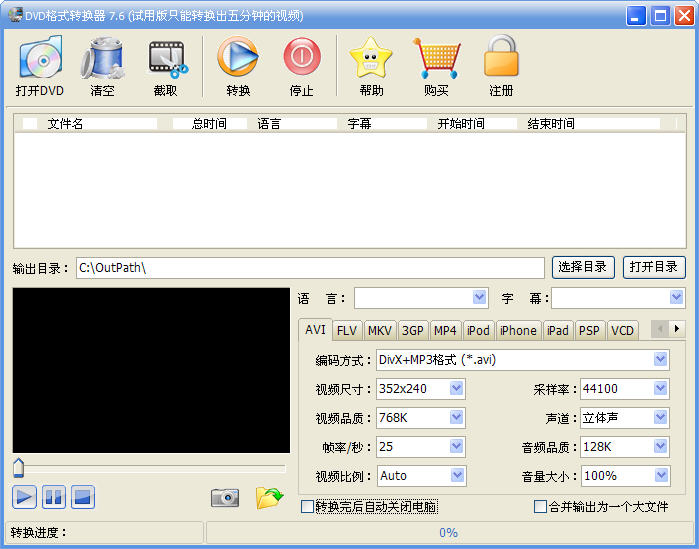This screenshot has height=549, width=699.
Task: Open the 注册 padlock icon
Action: pyautogui.click(x=501, y=56)
